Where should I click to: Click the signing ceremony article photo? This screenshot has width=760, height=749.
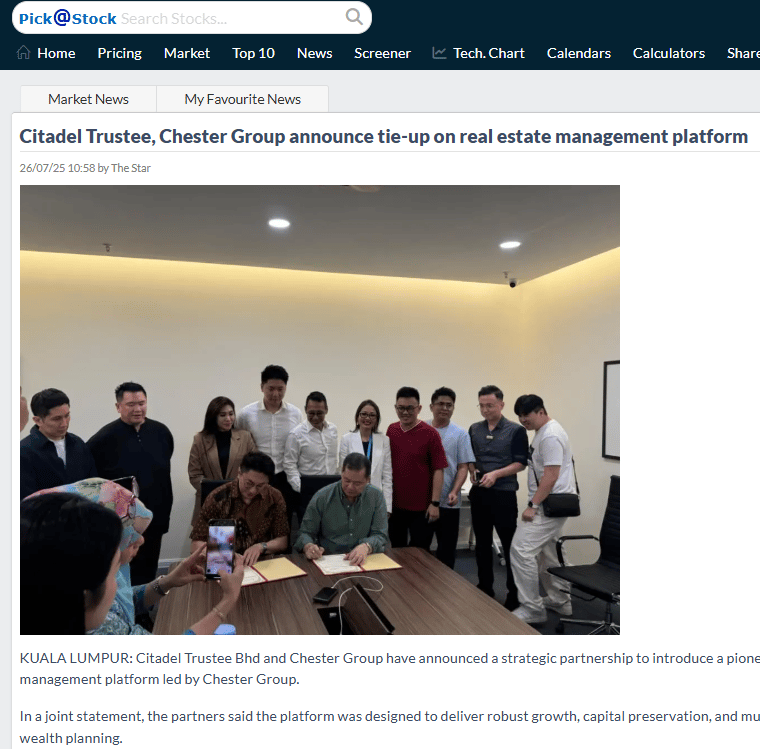click(x=319, y=410)
